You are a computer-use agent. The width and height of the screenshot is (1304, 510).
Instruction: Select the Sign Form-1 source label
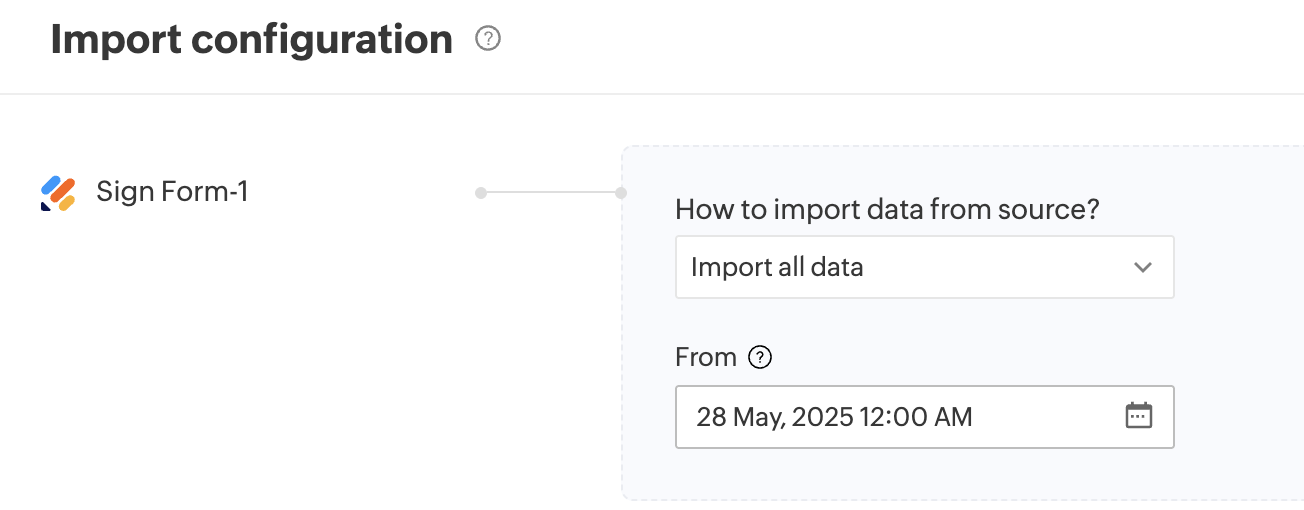tap(172, 191)
